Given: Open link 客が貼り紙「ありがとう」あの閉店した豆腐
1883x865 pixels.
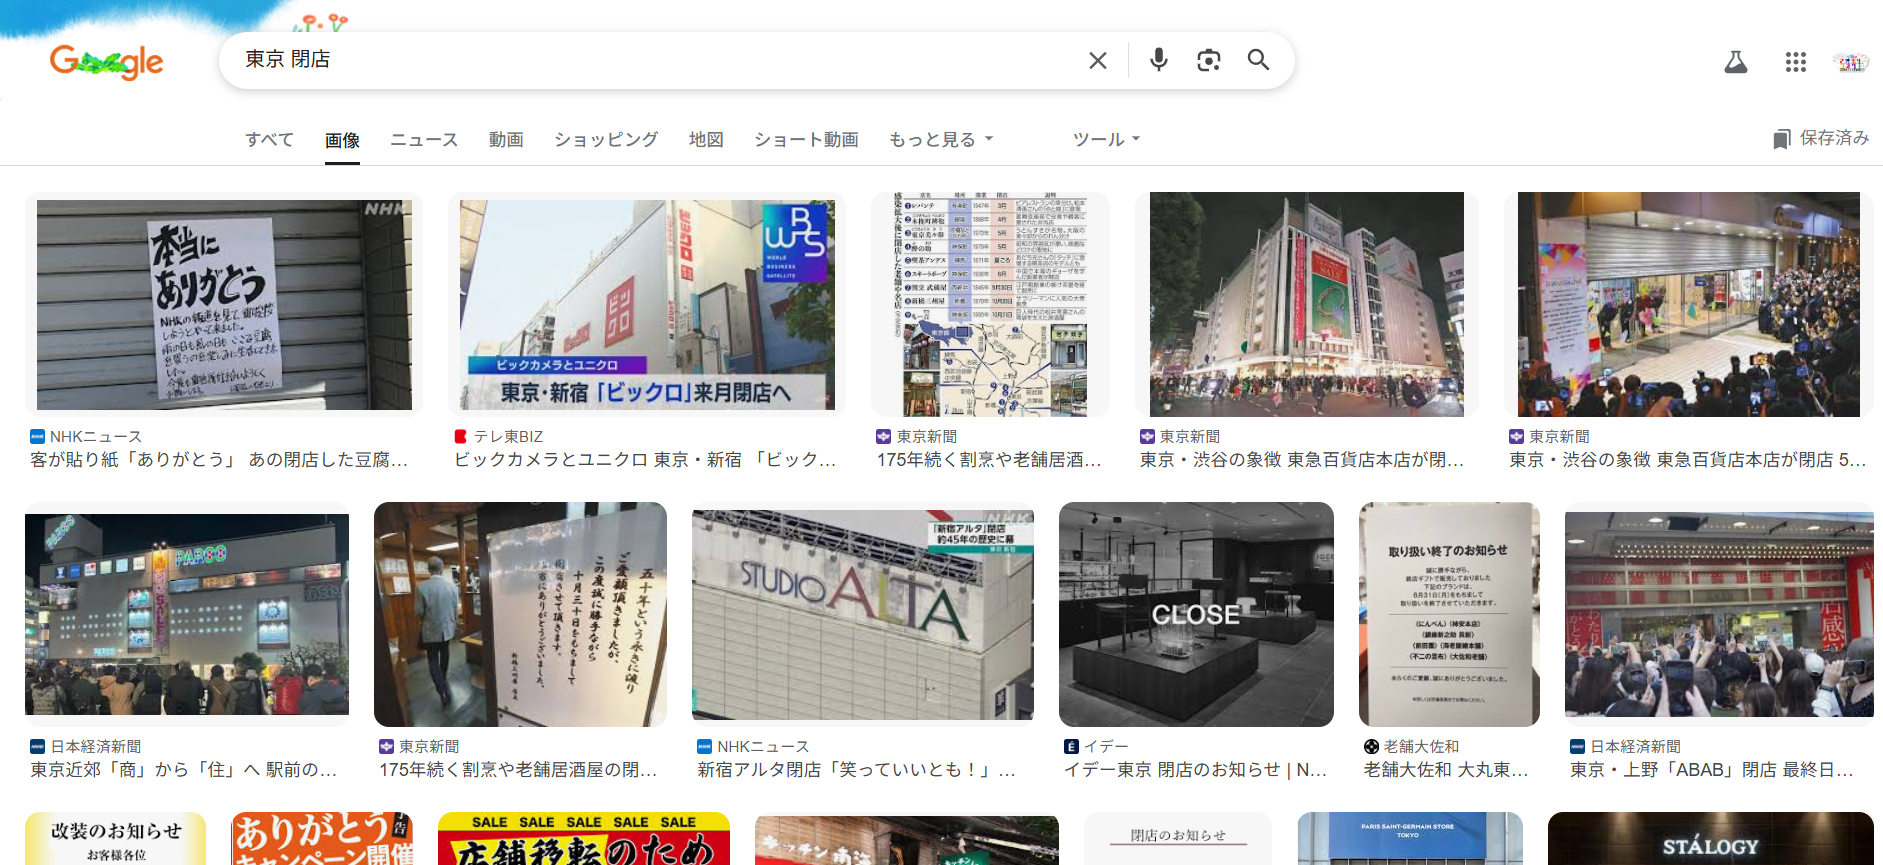Looking at the screenshot, I should click(219, 460).
